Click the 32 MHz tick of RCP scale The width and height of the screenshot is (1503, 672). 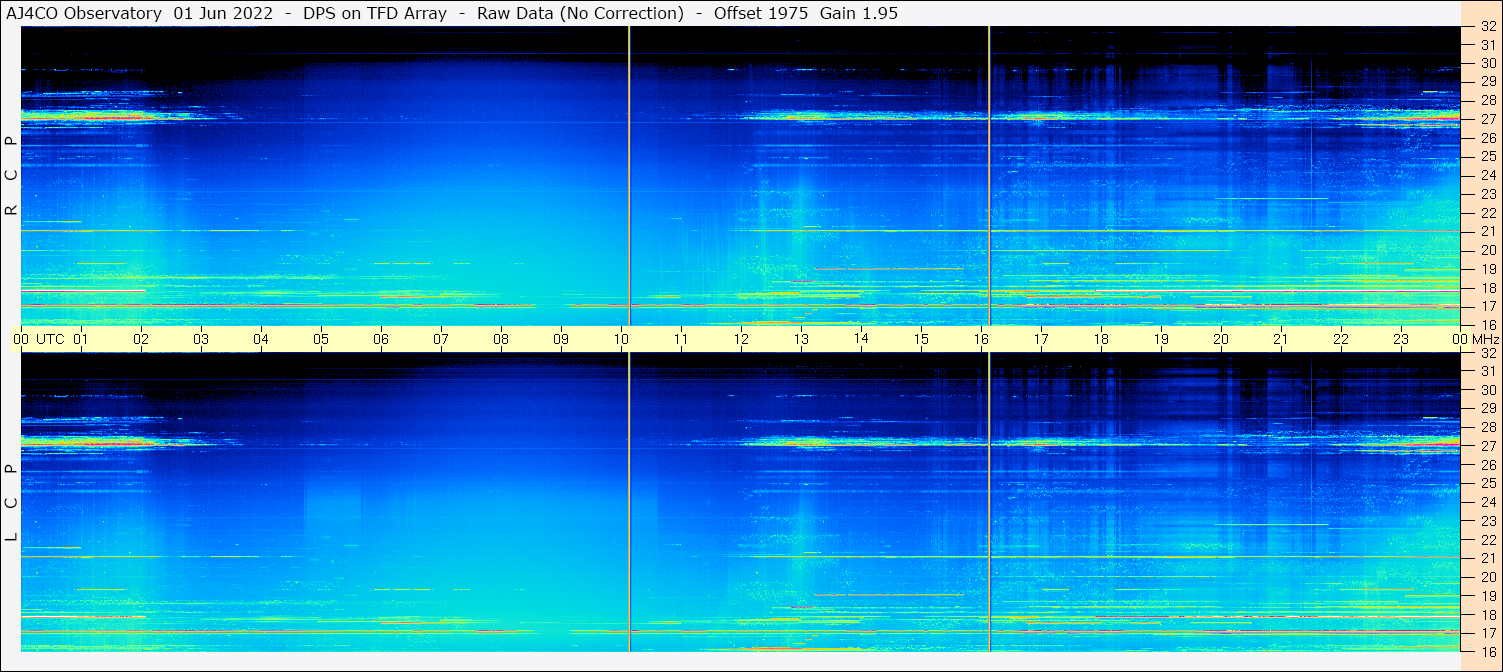(1487, 27)
